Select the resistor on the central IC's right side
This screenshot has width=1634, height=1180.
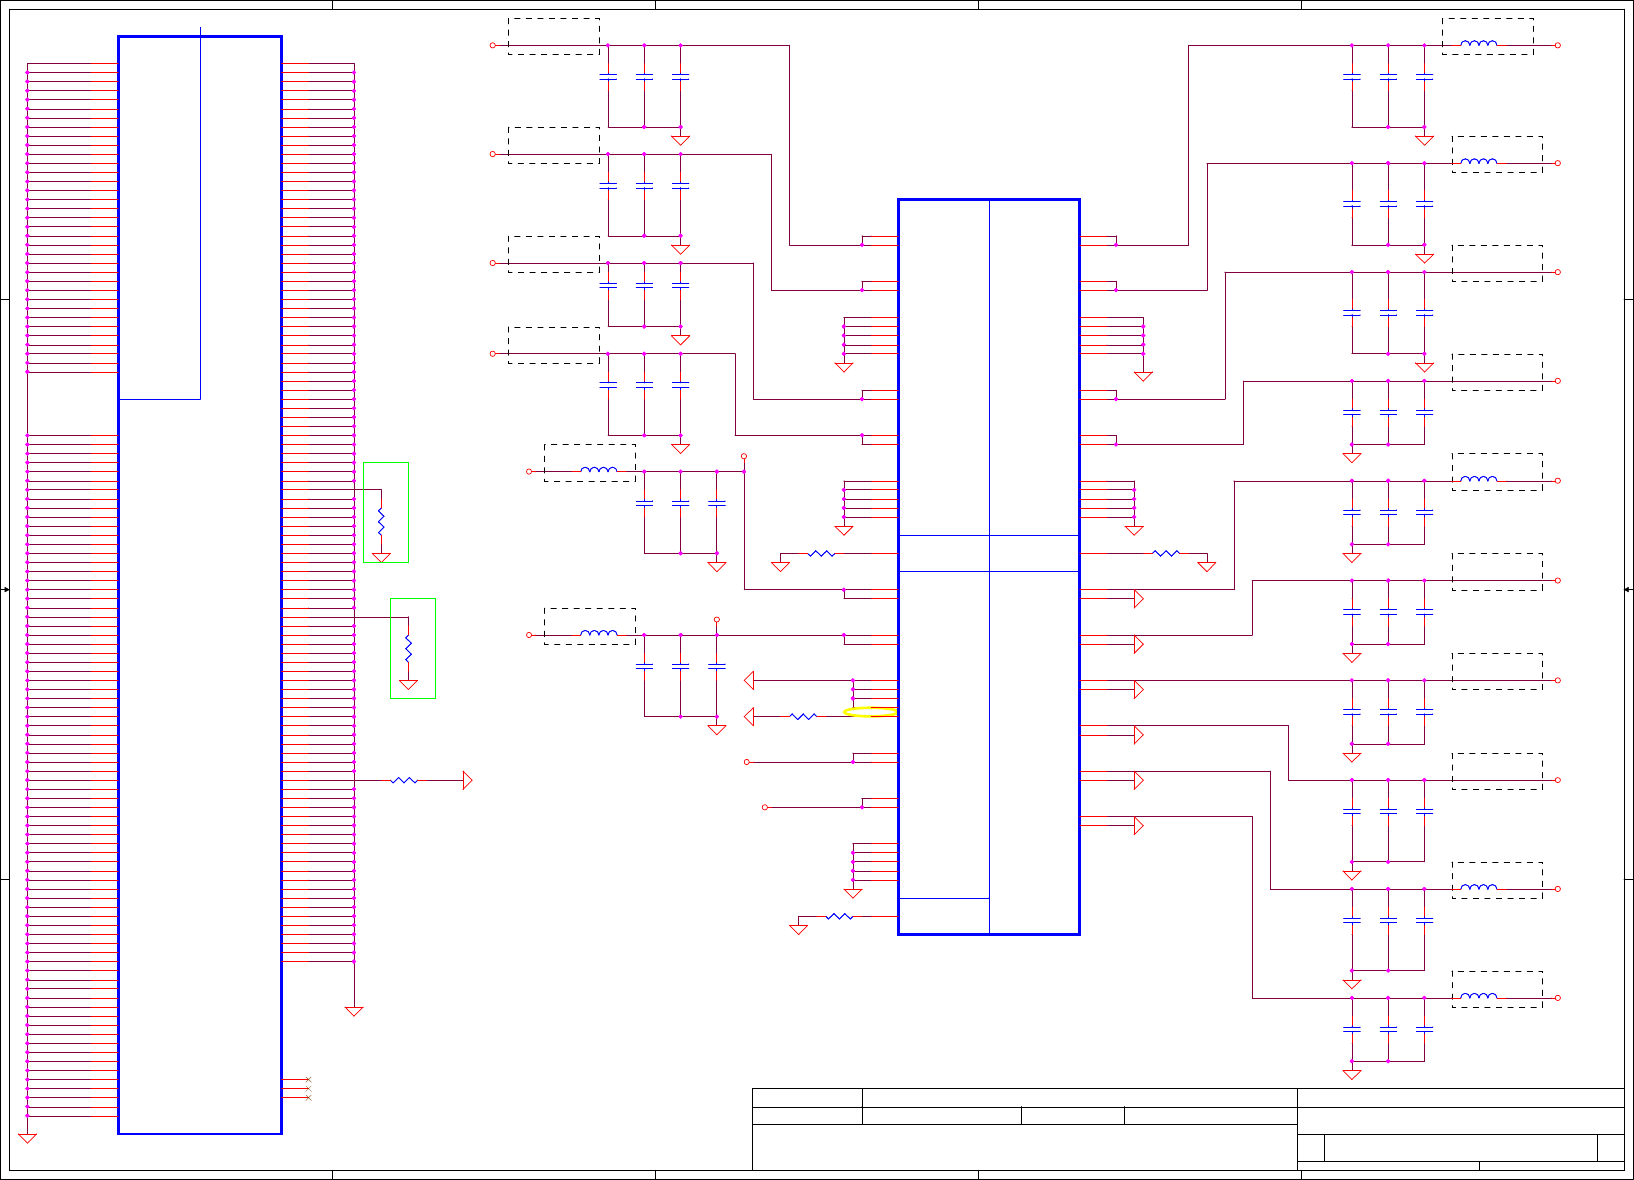coord(1166,553)
